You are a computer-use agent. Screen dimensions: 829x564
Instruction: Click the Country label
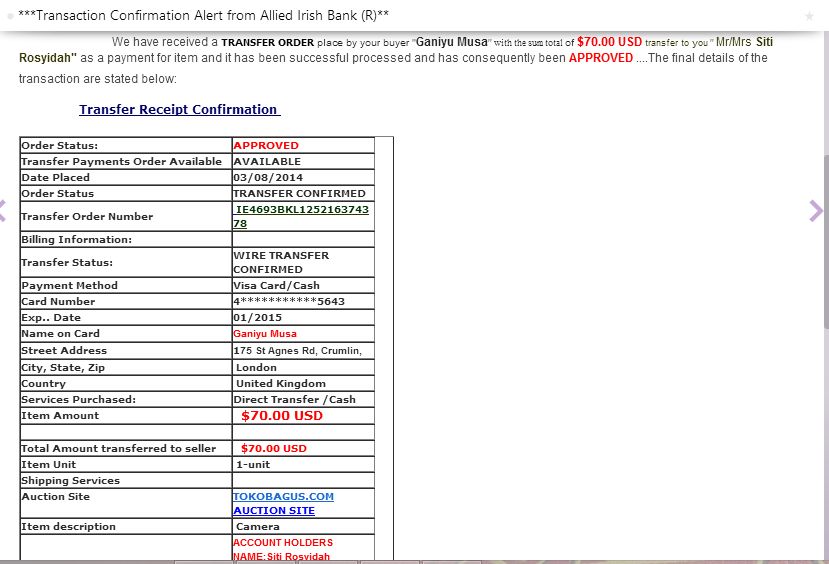point(43,384)
